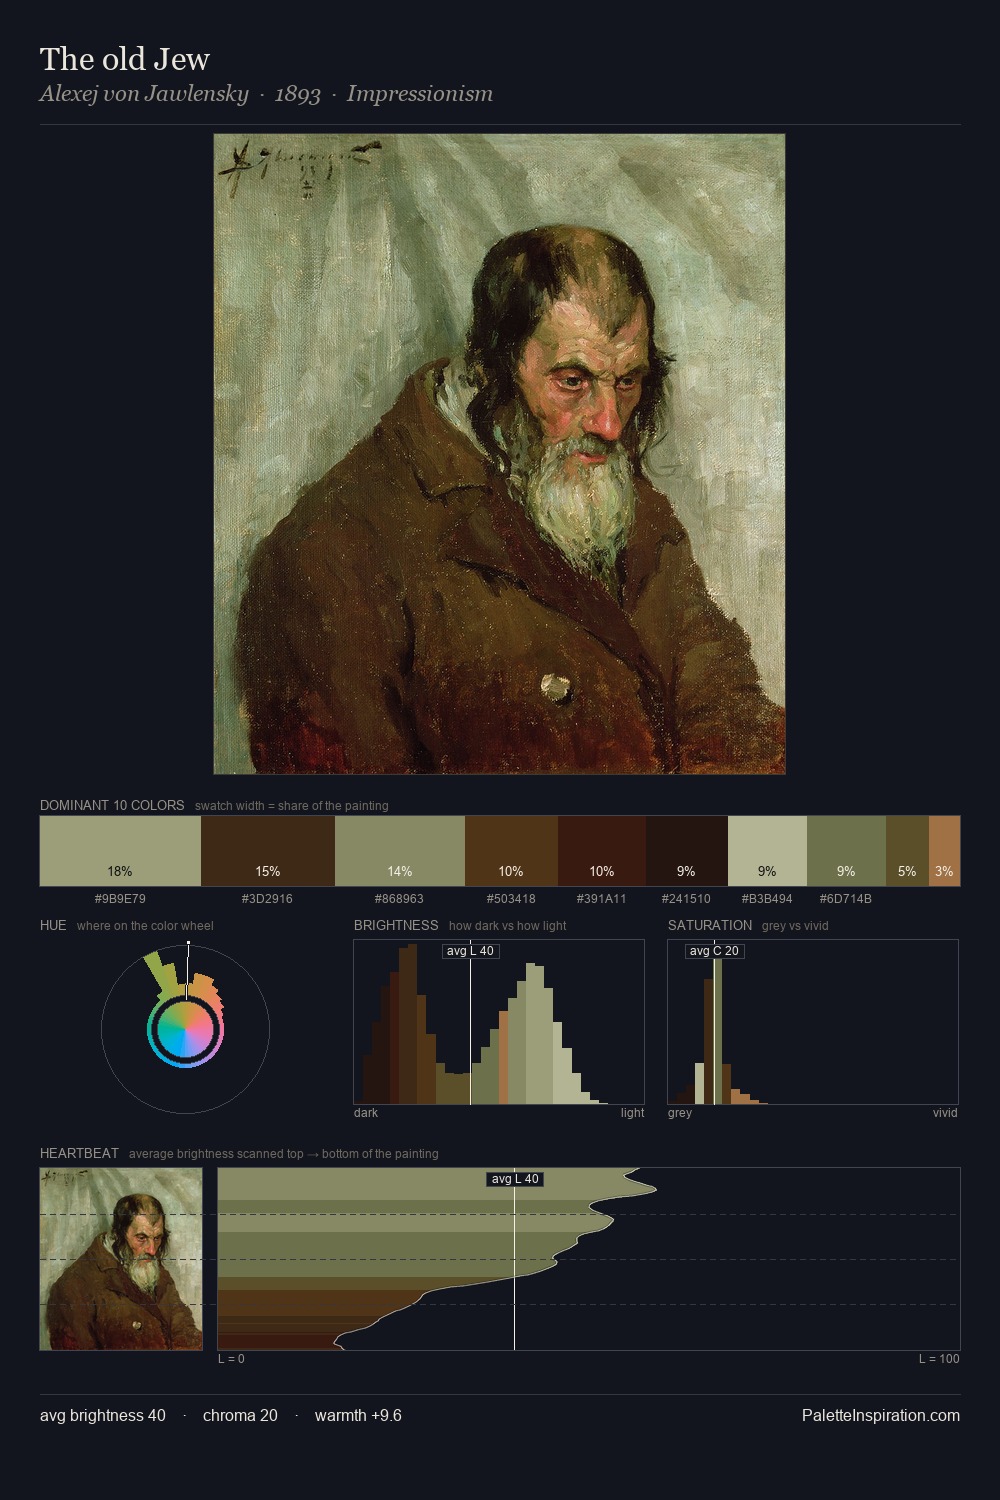Click the small painting thumbnail in Heartbeat

point(121,1259)
